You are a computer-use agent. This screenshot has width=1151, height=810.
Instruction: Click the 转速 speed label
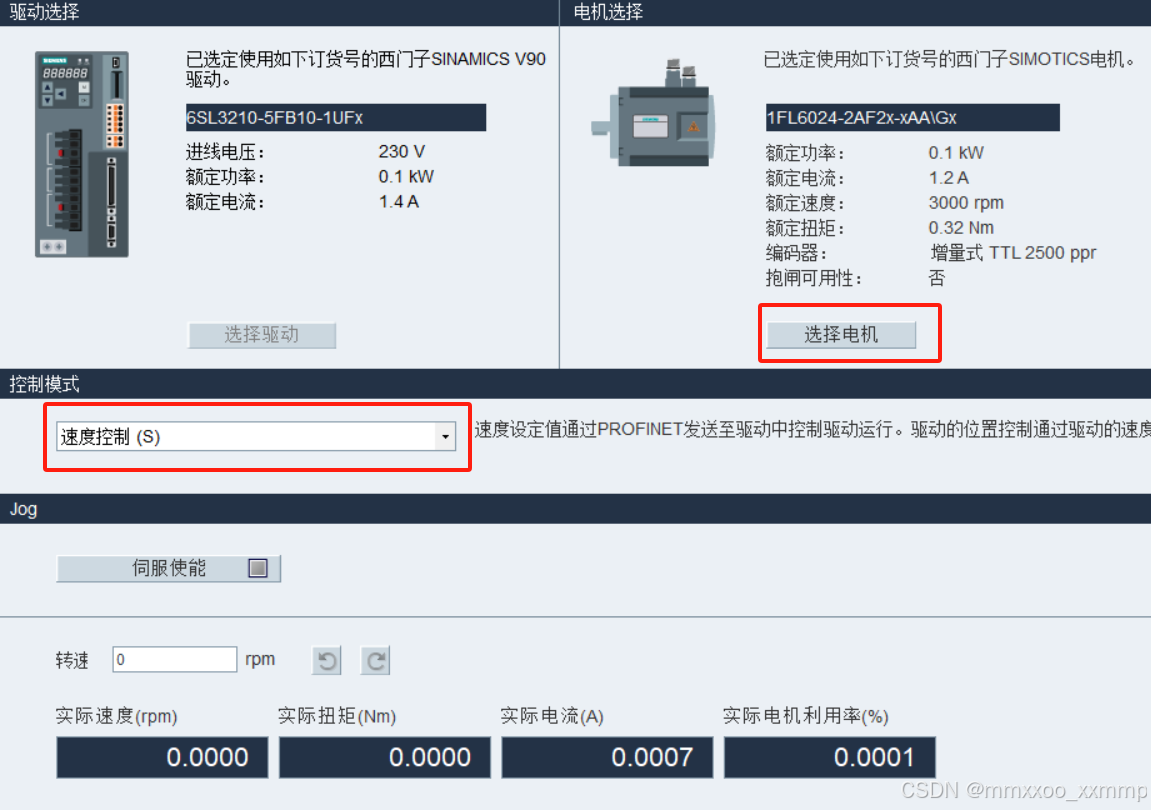click(72, 660)
